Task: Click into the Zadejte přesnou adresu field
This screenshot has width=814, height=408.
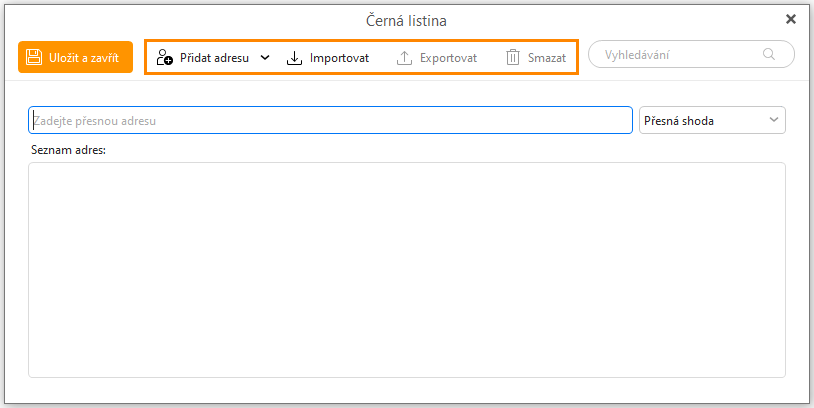Action: coord(330,120)
